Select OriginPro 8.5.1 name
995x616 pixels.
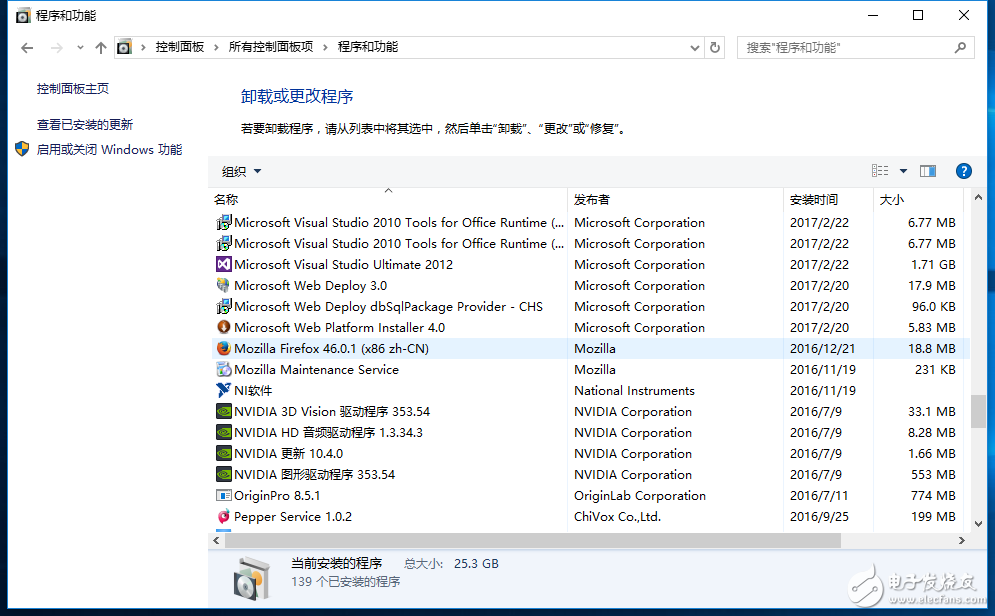[x=277, y=495]
